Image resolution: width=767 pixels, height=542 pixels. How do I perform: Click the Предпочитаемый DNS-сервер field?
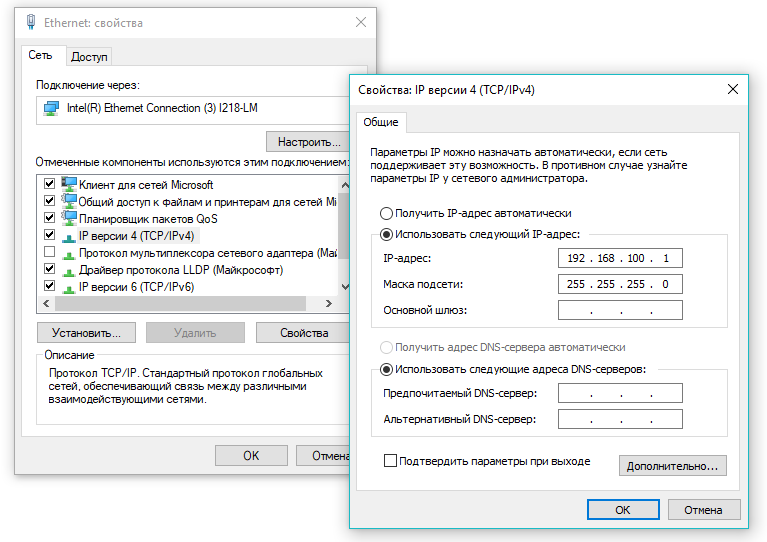pos(620,393)
